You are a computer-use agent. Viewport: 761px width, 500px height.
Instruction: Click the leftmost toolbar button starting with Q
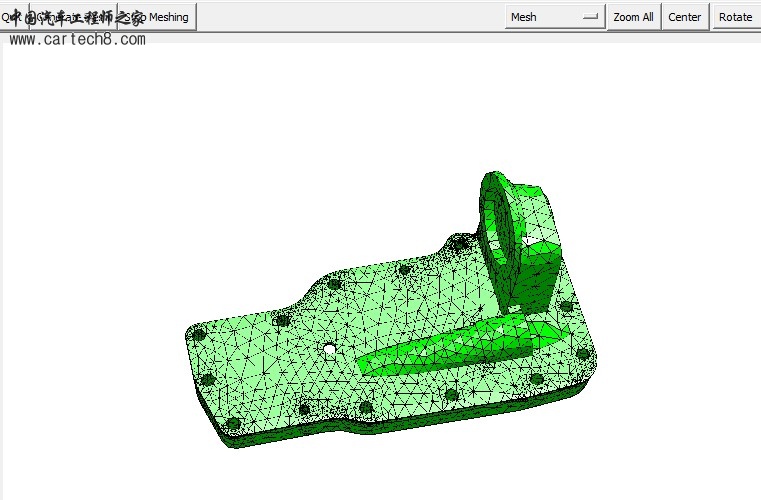coord(14,17)
